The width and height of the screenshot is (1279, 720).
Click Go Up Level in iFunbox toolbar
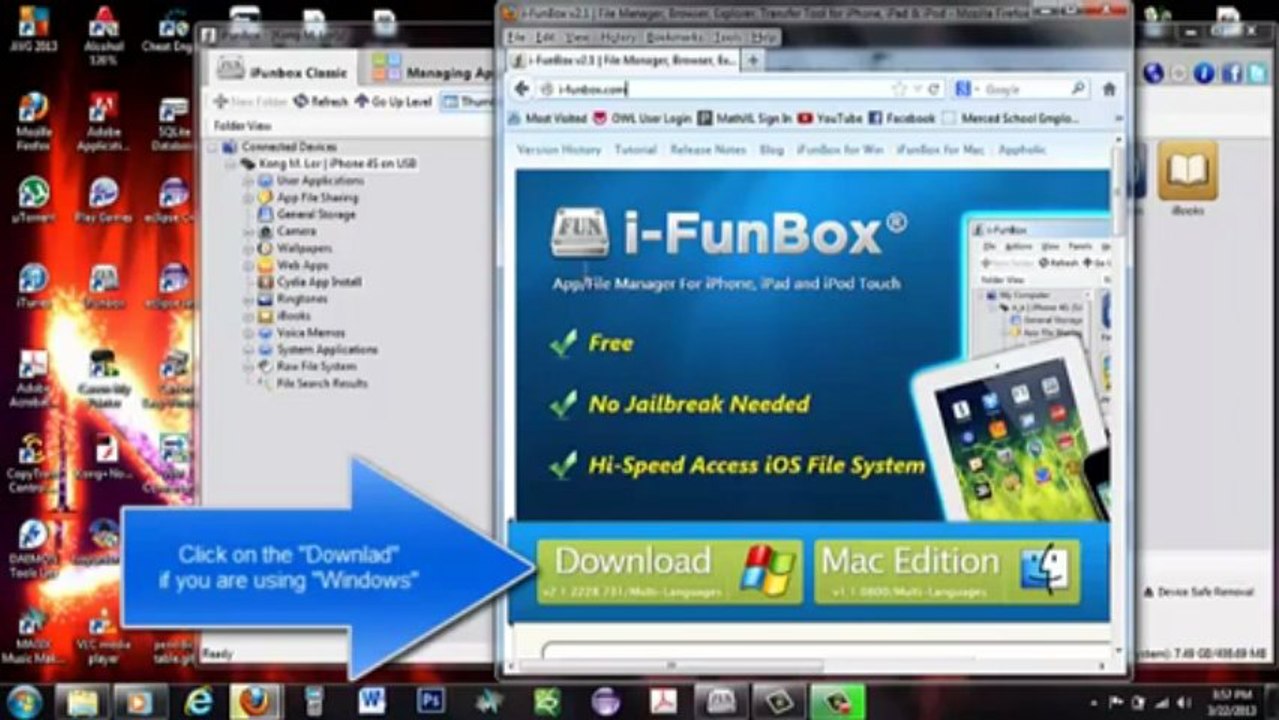click(394, 102)
